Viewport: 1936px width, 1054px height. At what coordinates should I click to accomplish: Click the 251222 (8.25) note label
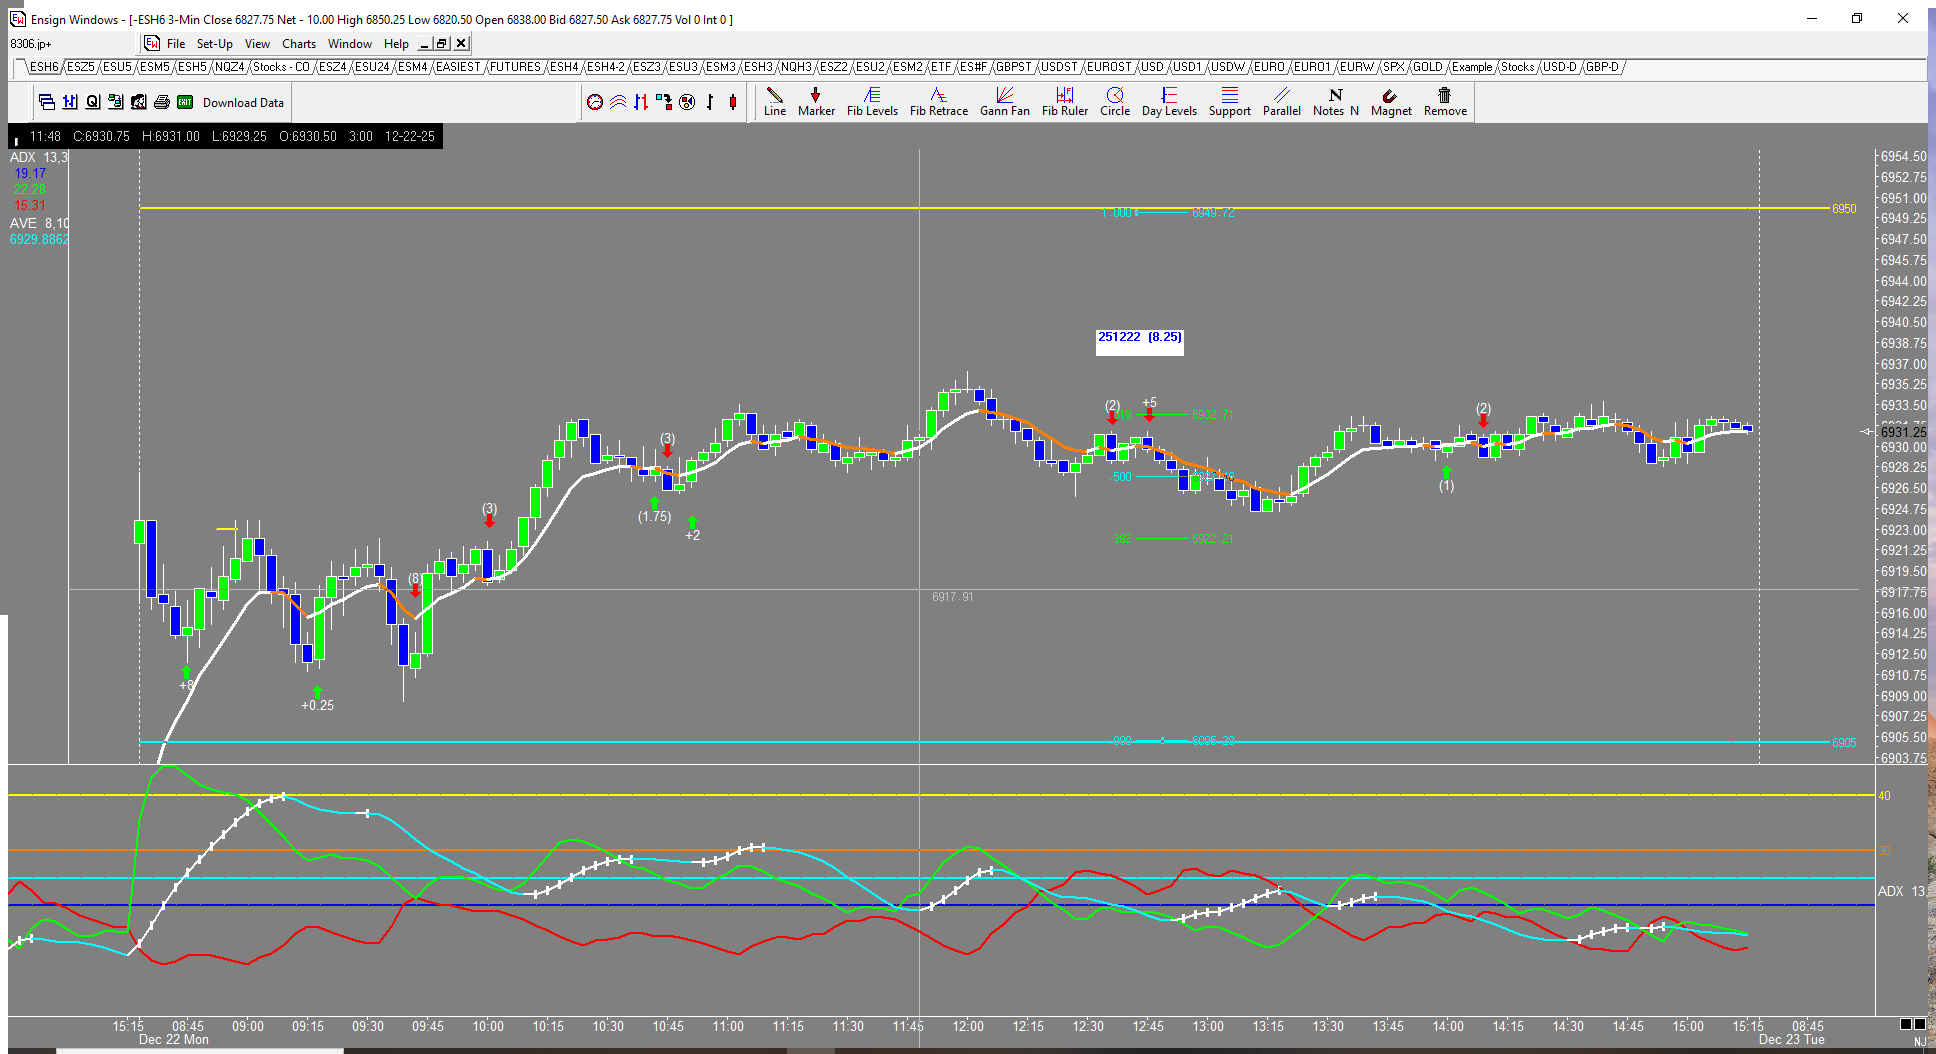click(1139, 338)
